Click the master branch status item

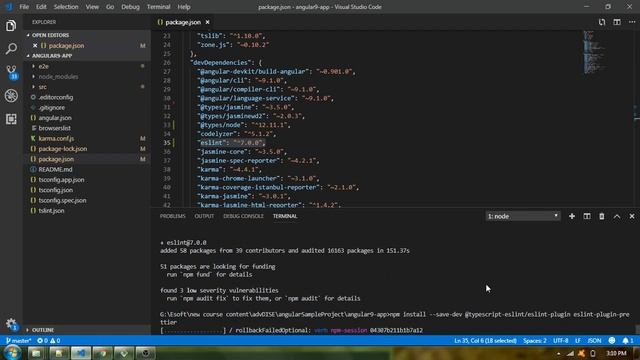point(18,341)
